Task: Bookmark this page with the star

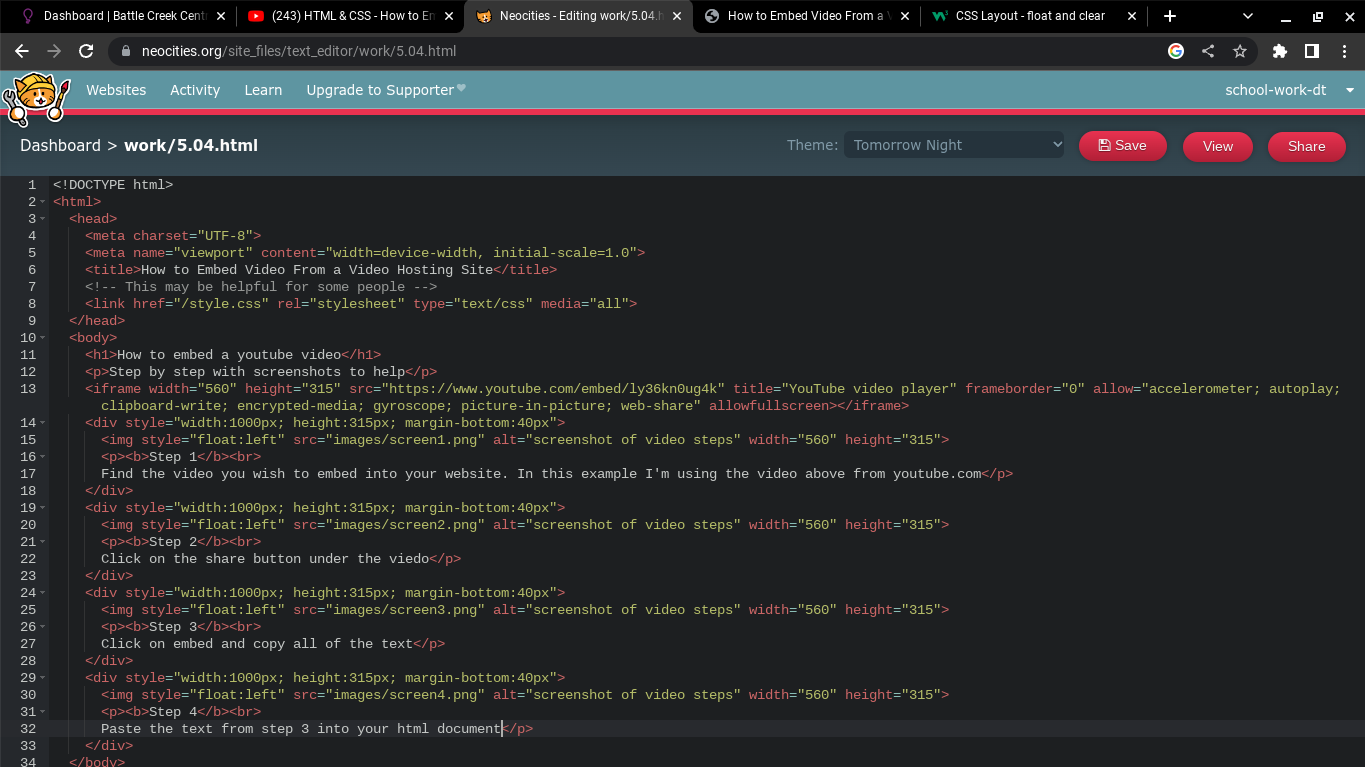Action: (1240, 51)
